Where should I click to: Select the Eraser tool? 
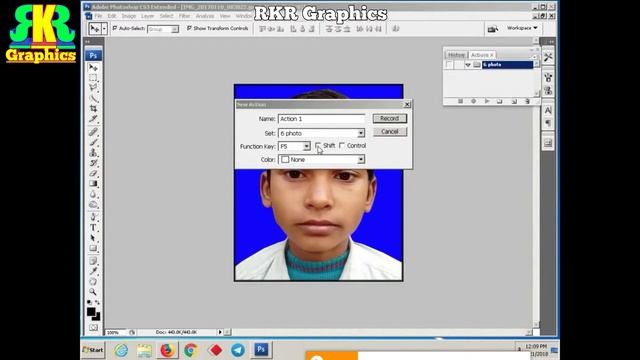click(x=93, y=173)
